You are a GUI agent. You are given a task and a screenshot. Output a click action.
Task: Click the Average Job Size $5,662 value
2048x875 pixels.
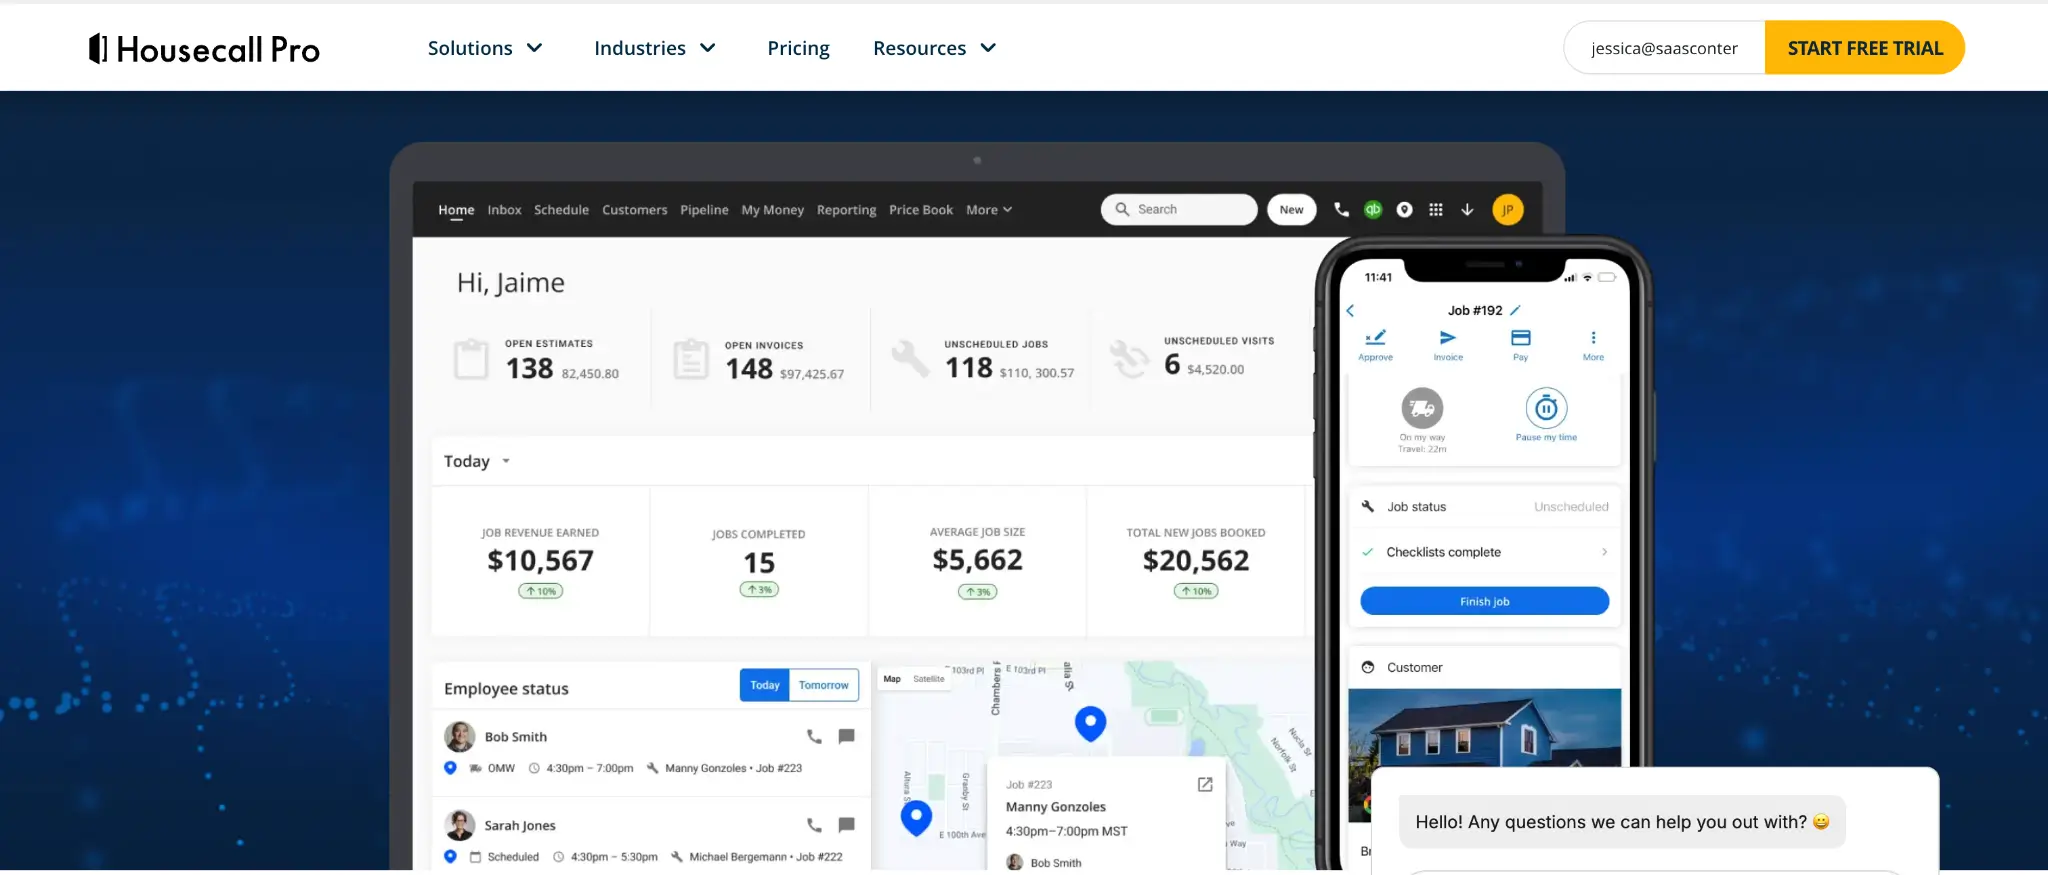(977, 560)
